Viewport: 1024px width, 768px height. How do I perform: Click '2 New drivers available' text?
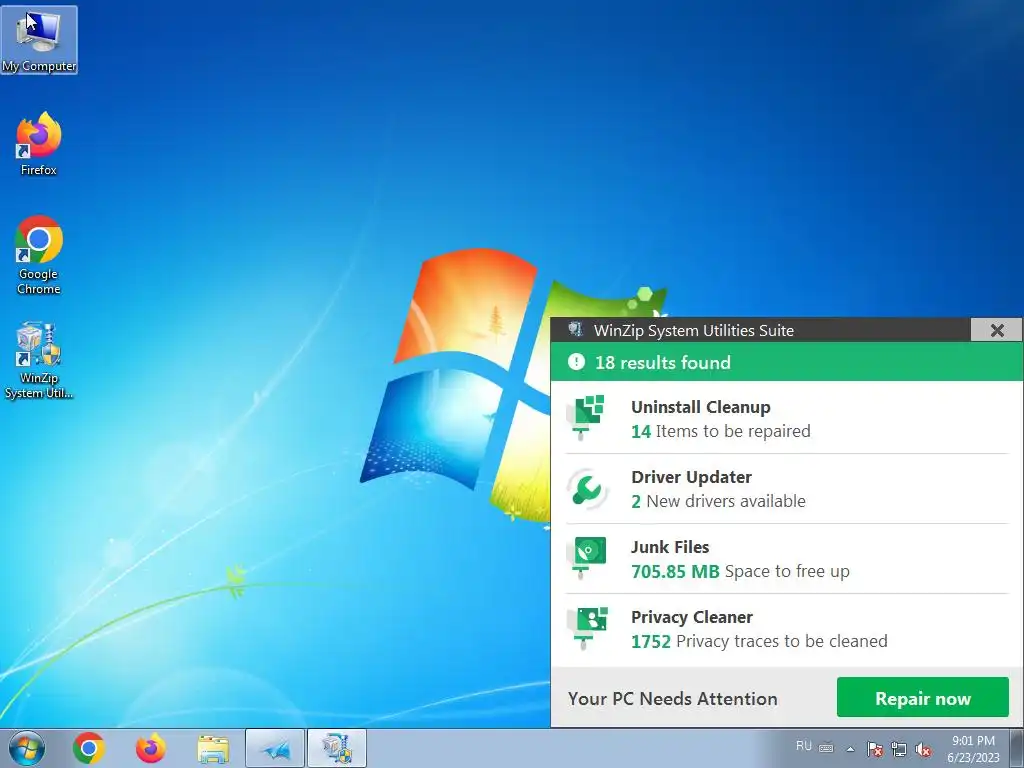tap(718, 501)
